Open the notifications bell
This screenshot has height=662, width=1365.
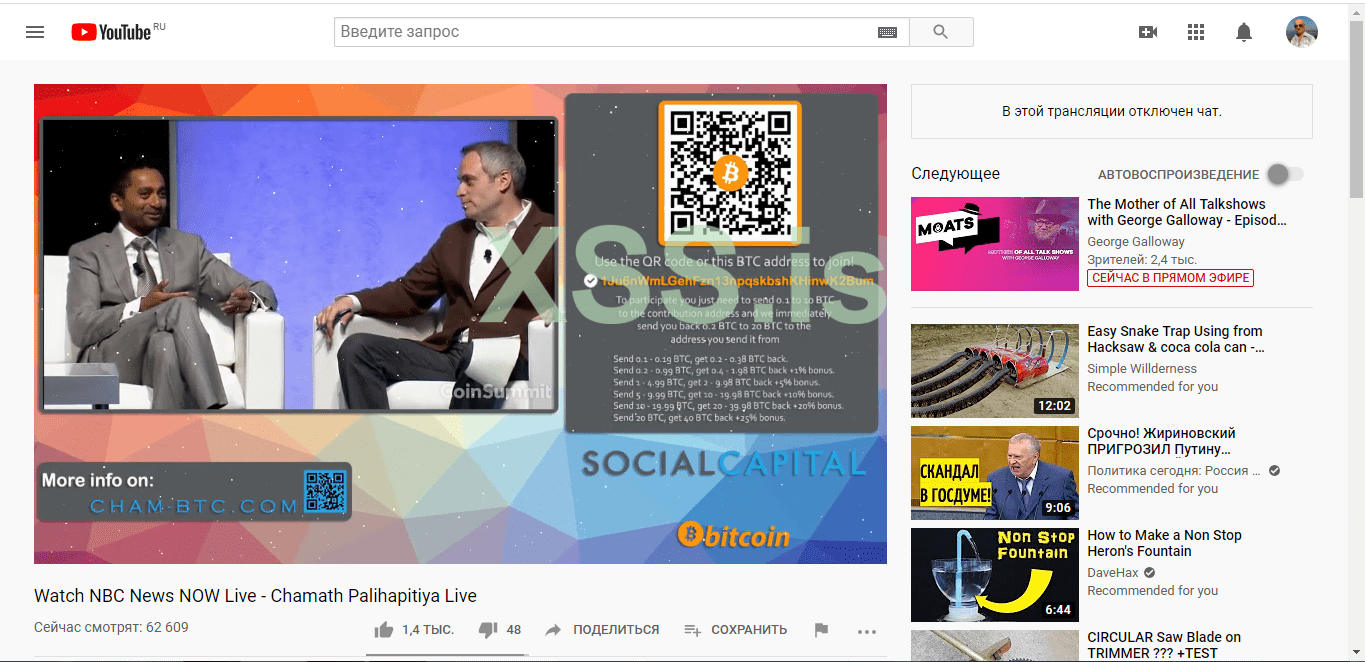click(x=1244, y=32)
